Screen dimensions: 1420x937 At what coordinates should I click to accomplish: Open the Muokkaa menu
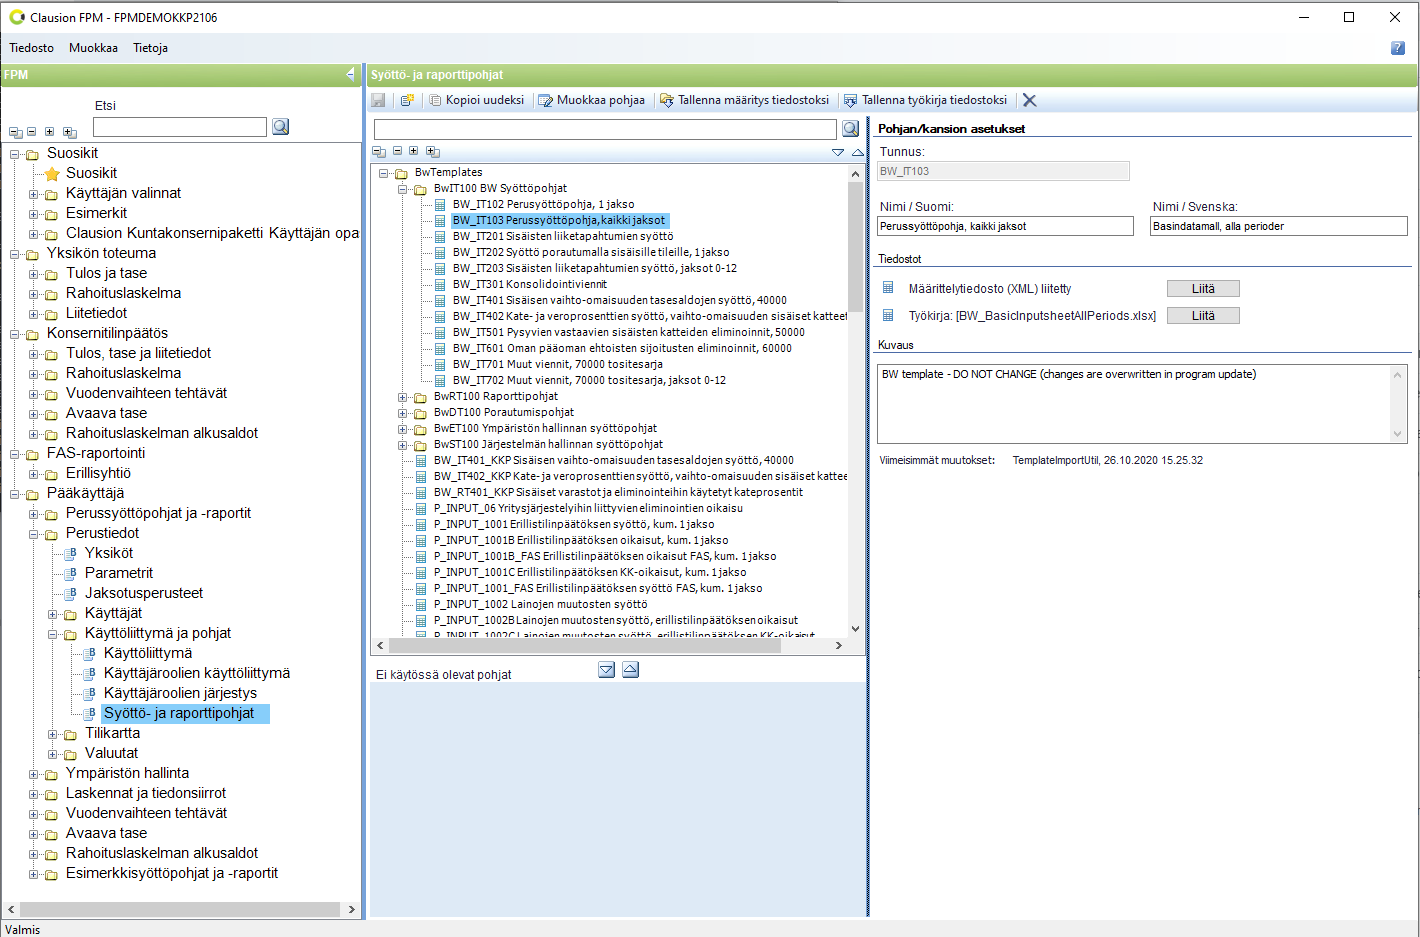tap(93, 48)
